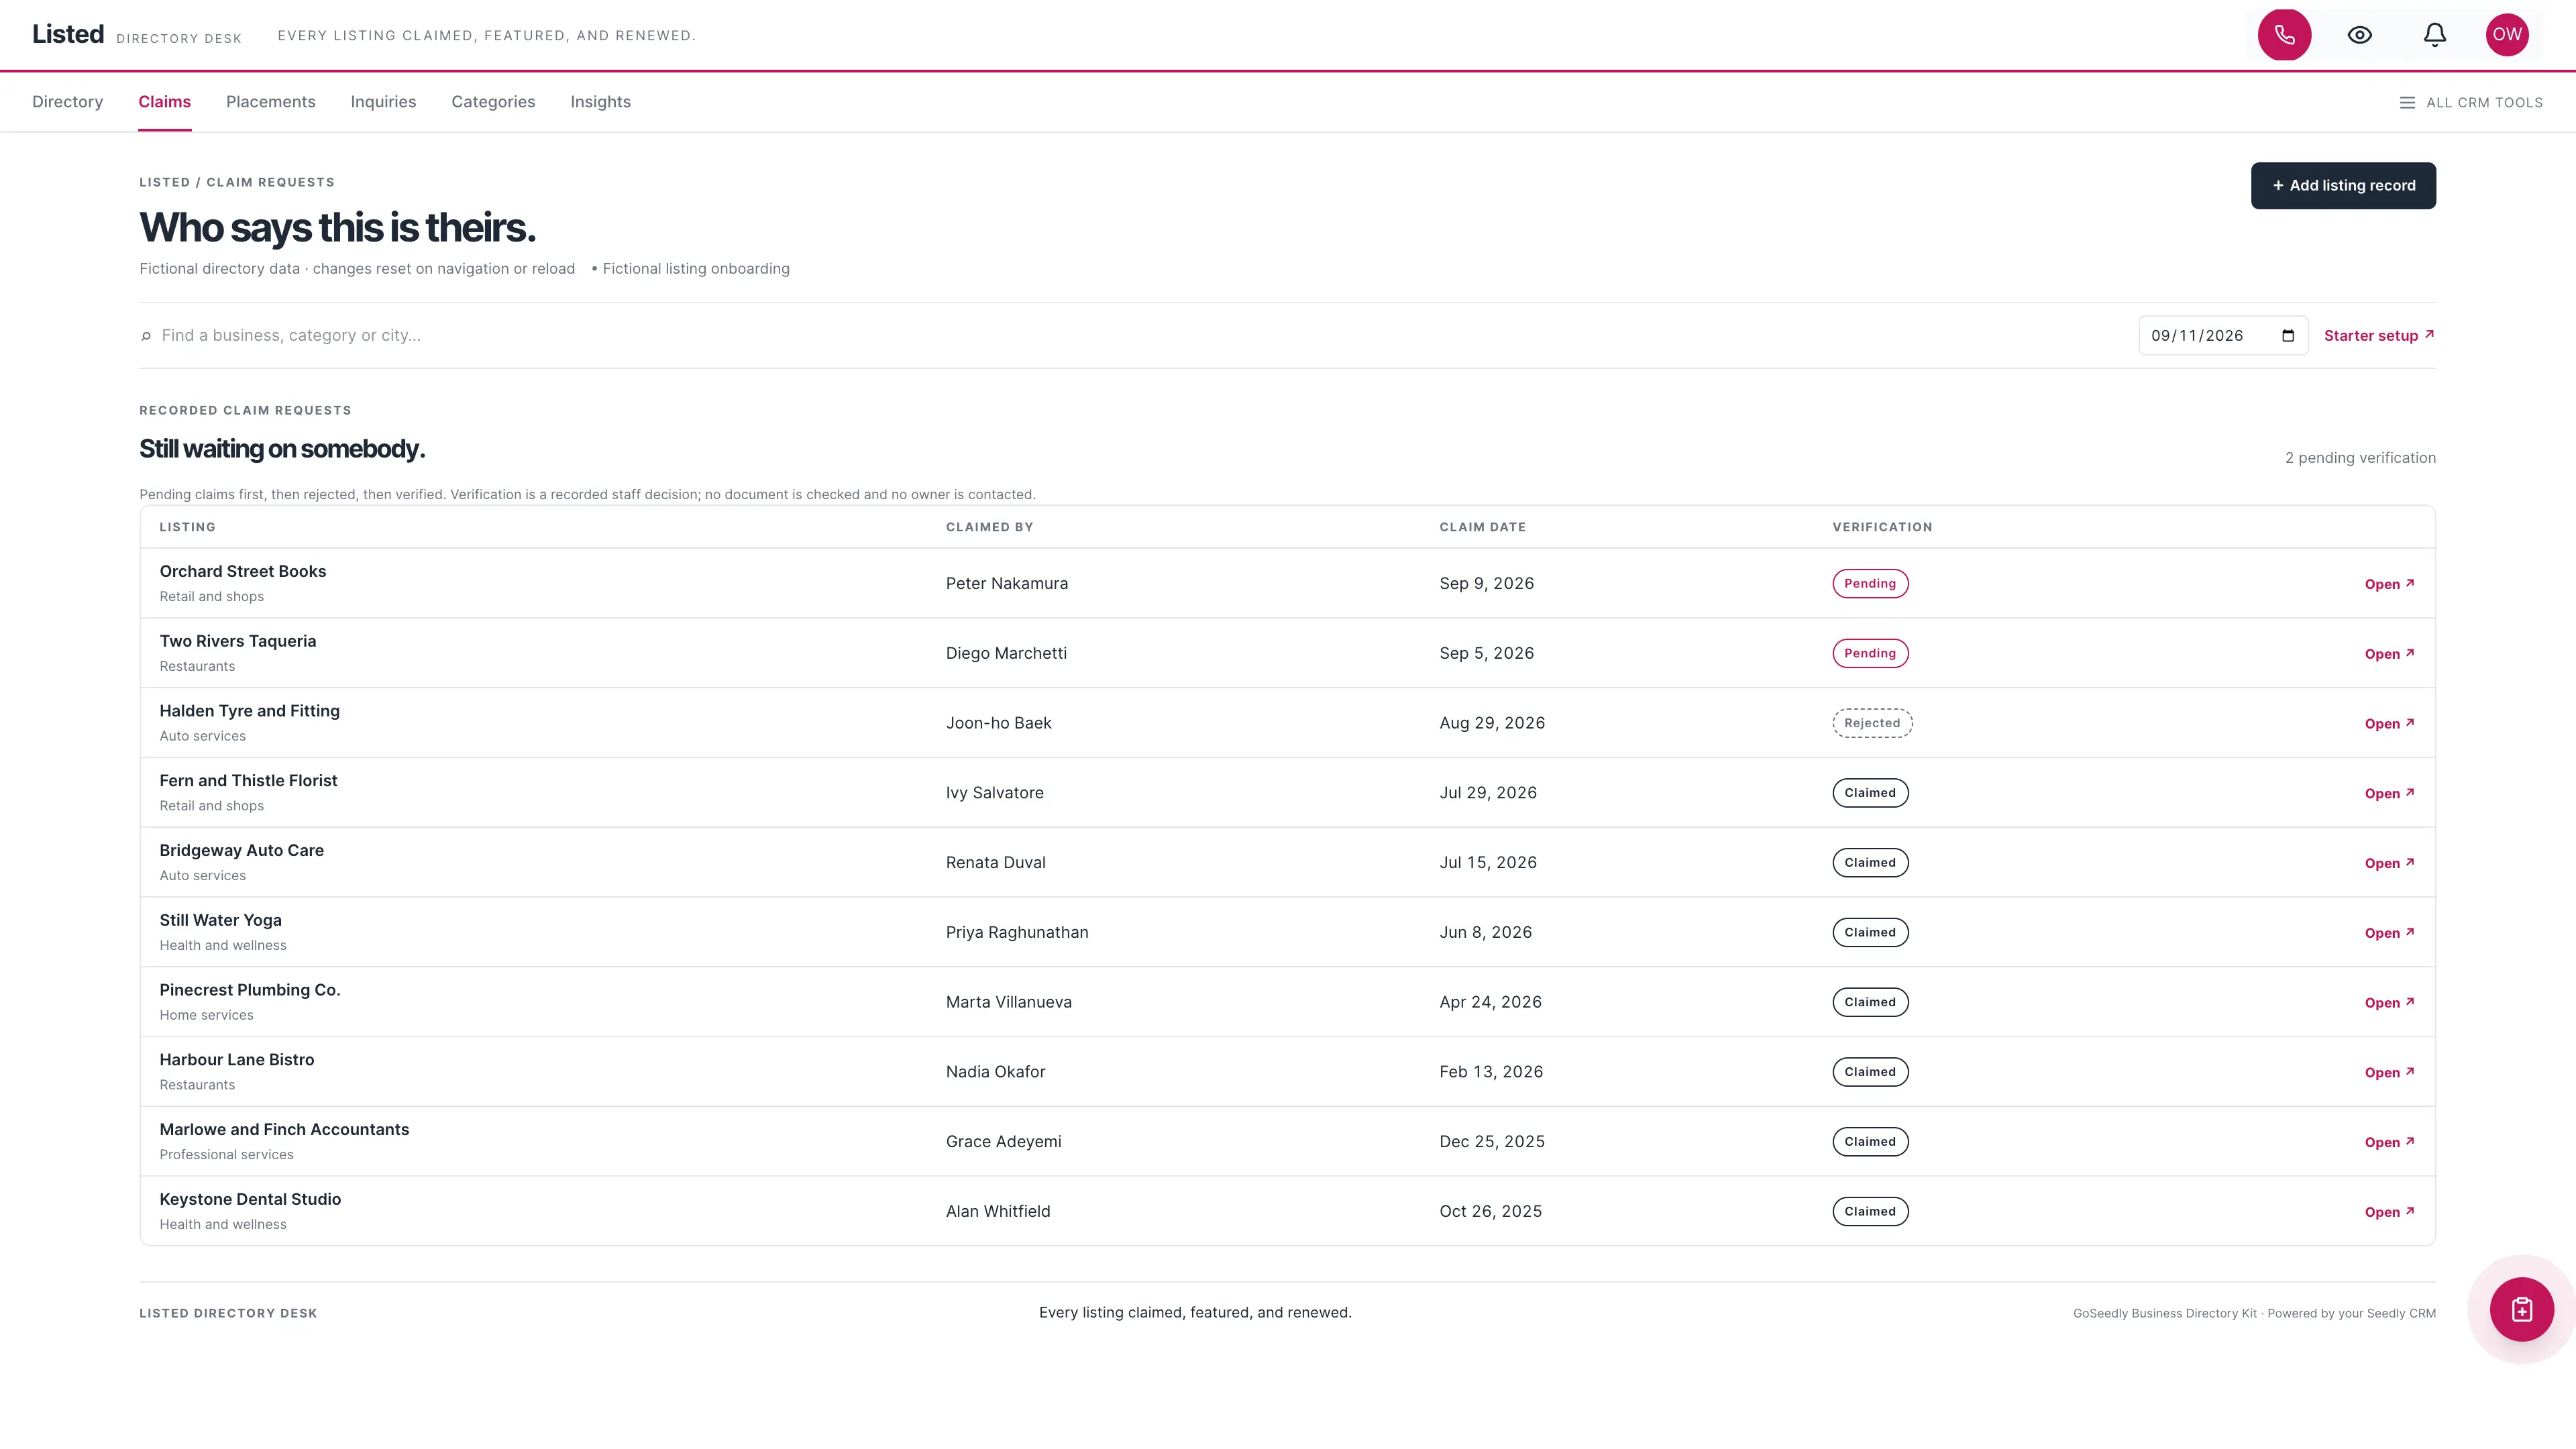
Task: Click the CLAIM DATE column header
Action: tap(1482, 527)
